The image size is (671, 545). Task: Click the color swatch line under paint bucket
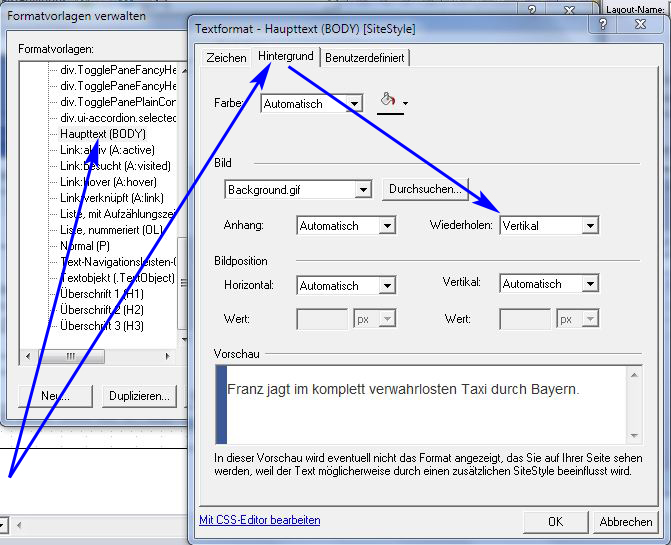(389, 112)
